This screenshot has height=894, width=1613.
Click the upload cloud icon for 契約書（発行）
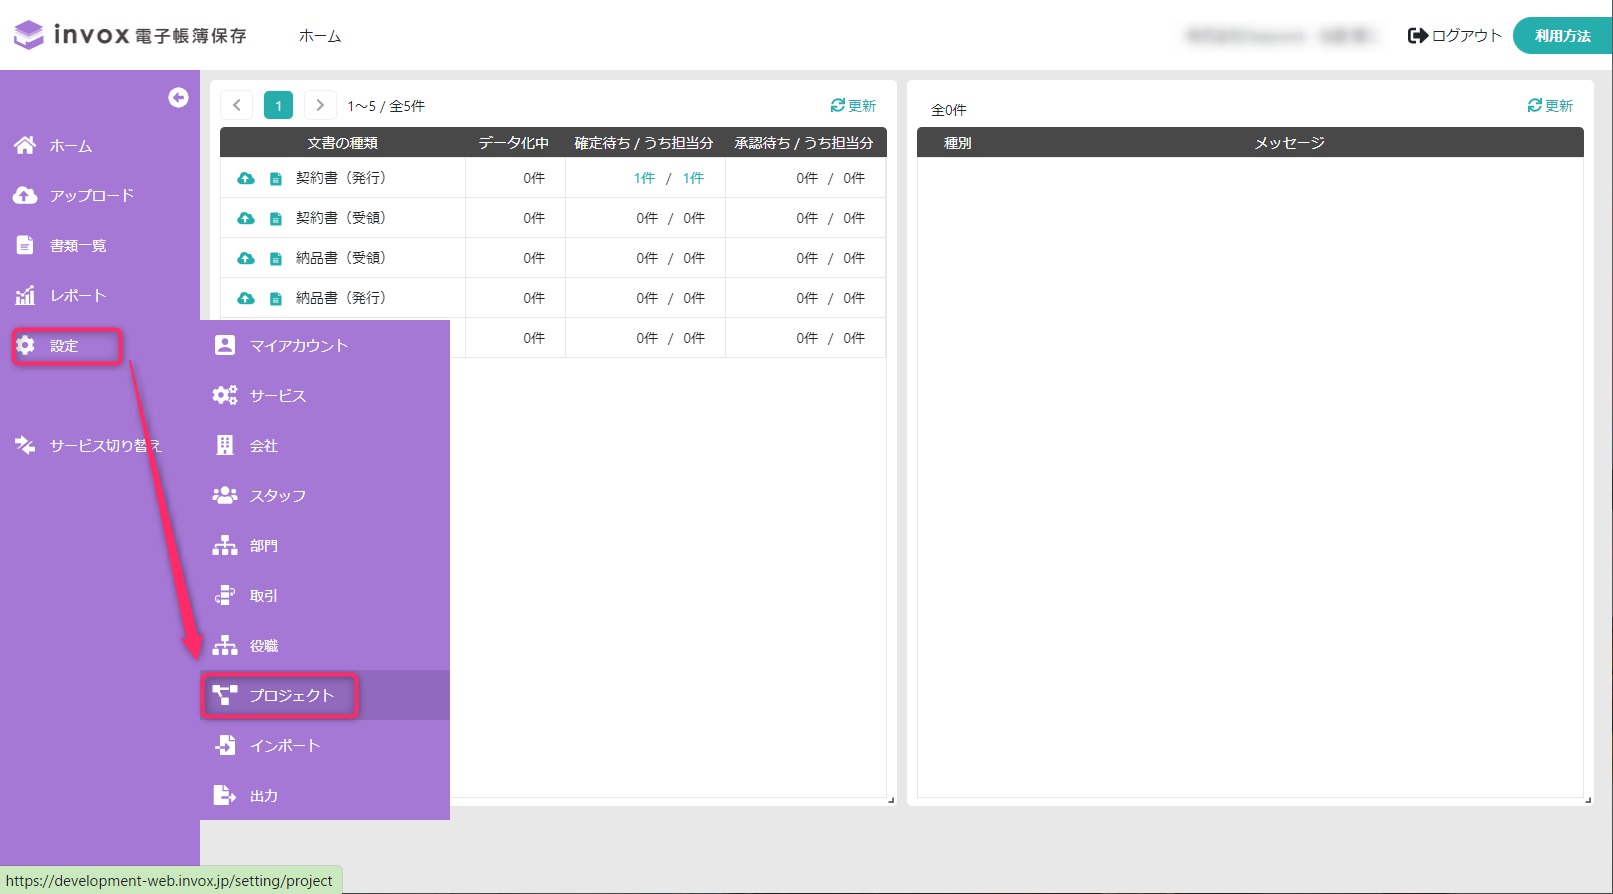click(245, 178)
